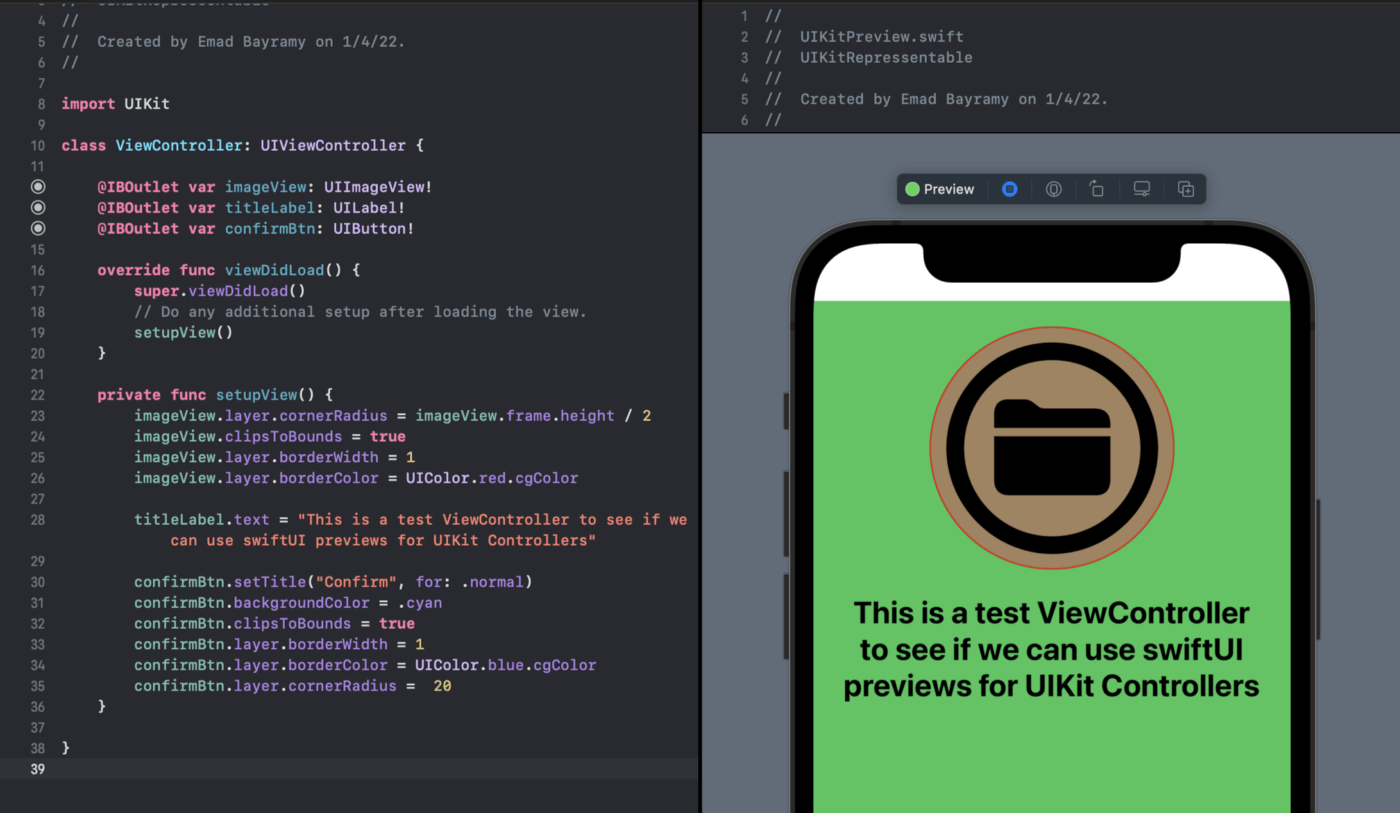This screenshot has width=1400, height=813.
Task: Duplicate the preview using the plus icon
Action: coord(1185,188)
